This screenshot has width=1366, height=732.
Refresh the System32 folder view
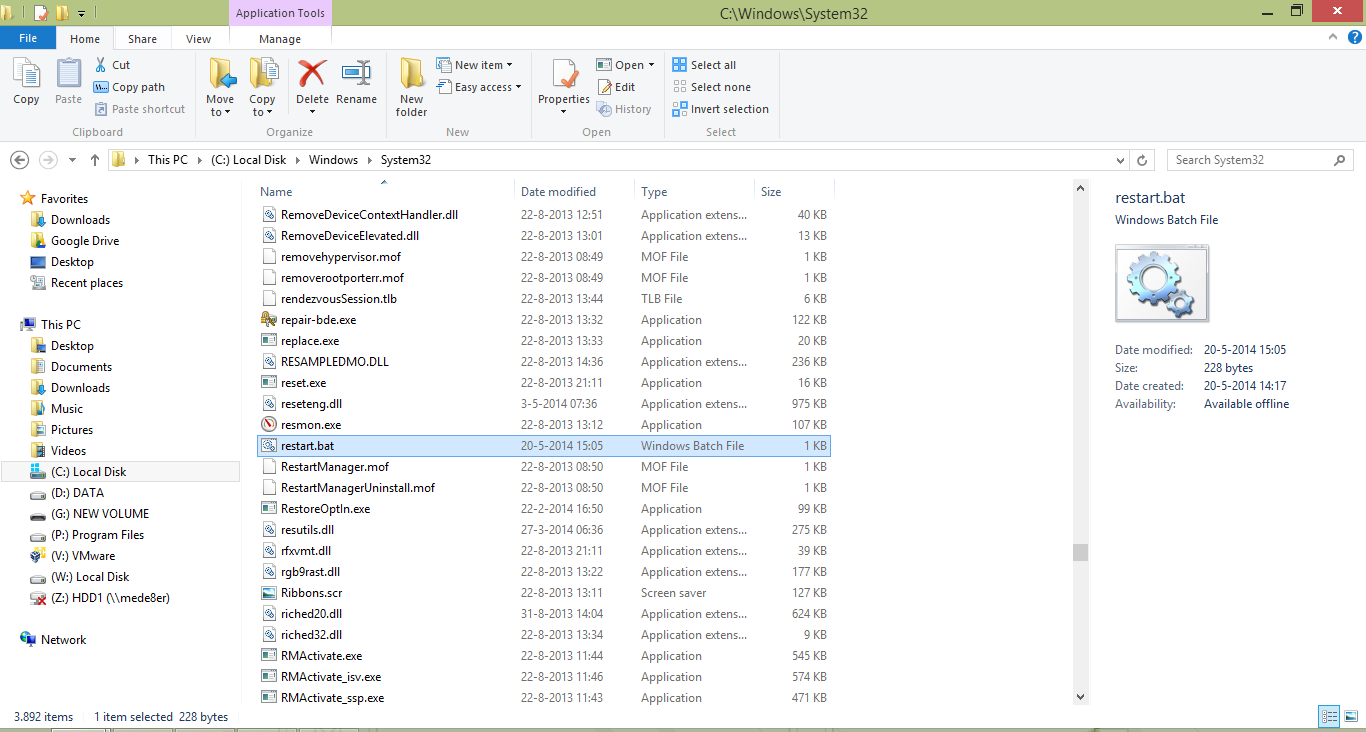1144,160
